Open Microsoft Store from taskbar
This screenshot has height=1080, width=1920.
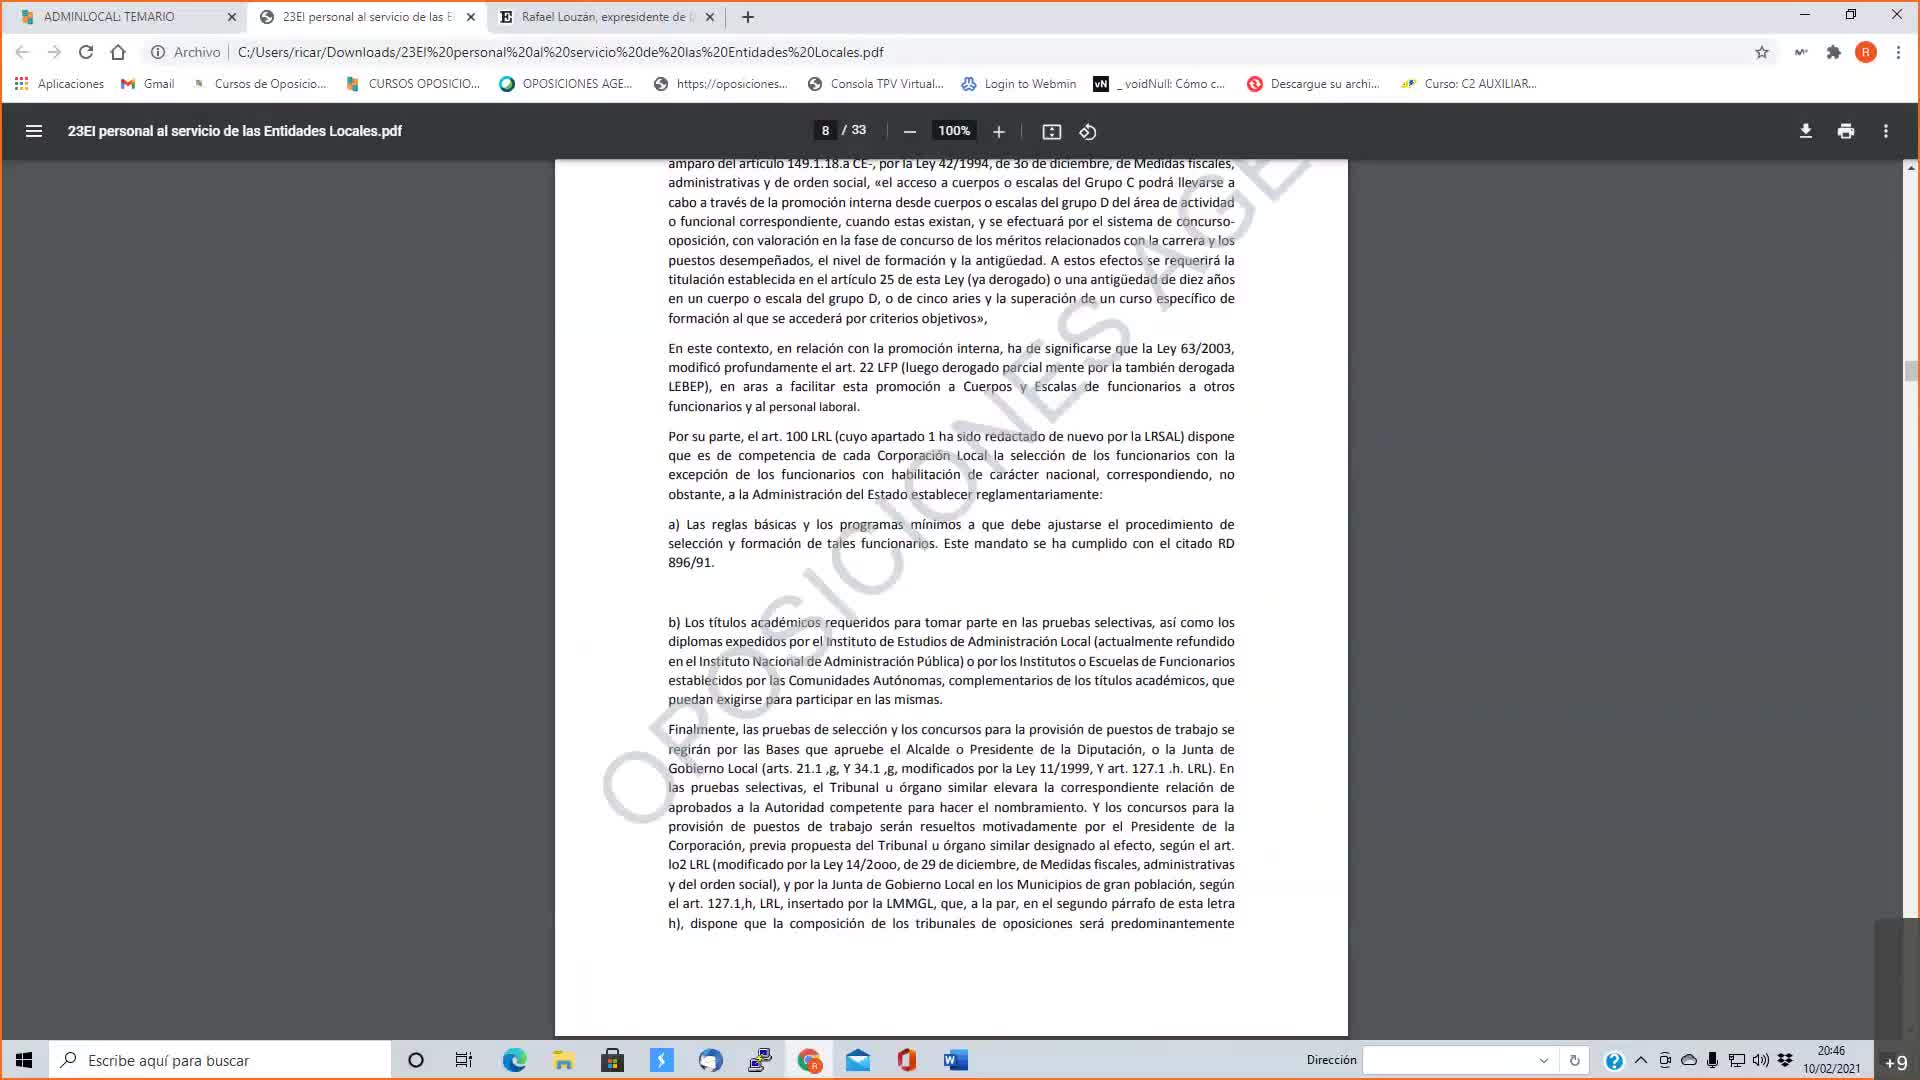click(612, 1060)
